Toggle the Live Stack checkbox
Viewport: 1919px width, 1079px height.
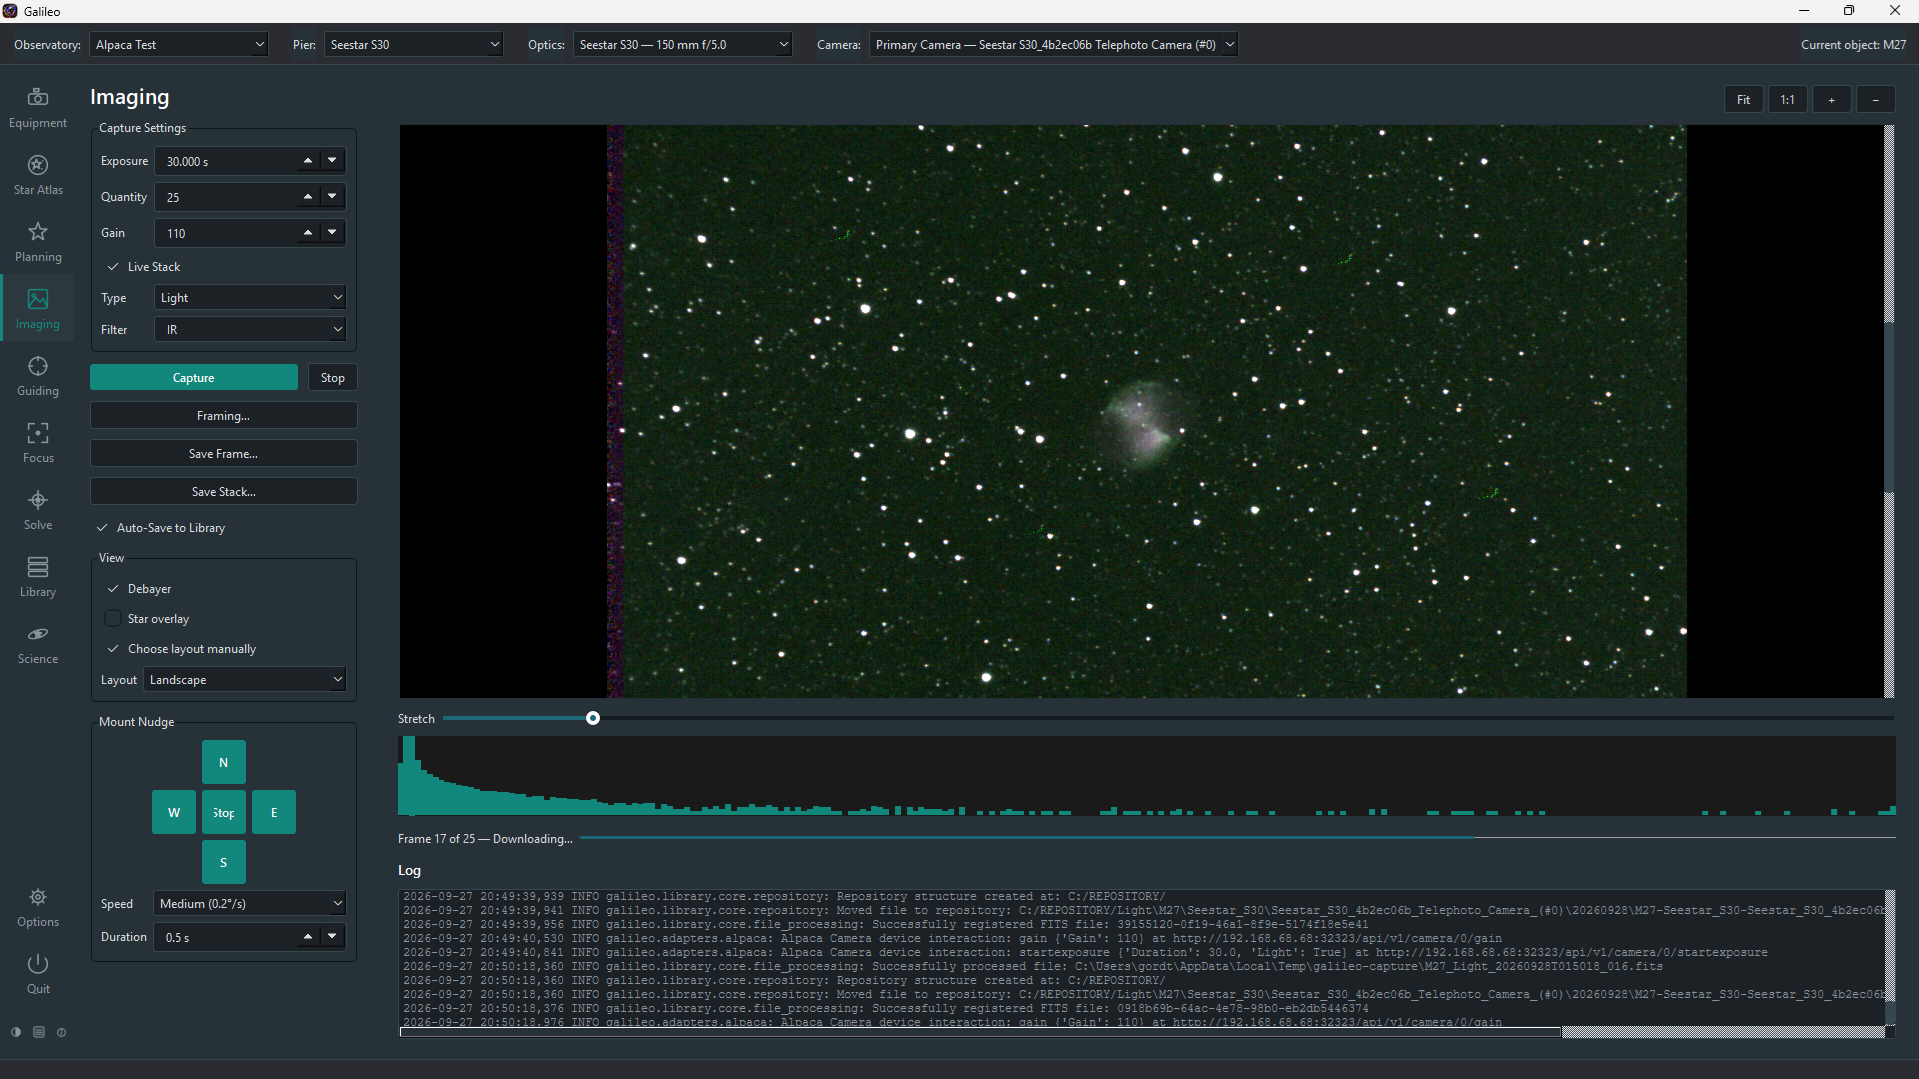coord(113,267)
